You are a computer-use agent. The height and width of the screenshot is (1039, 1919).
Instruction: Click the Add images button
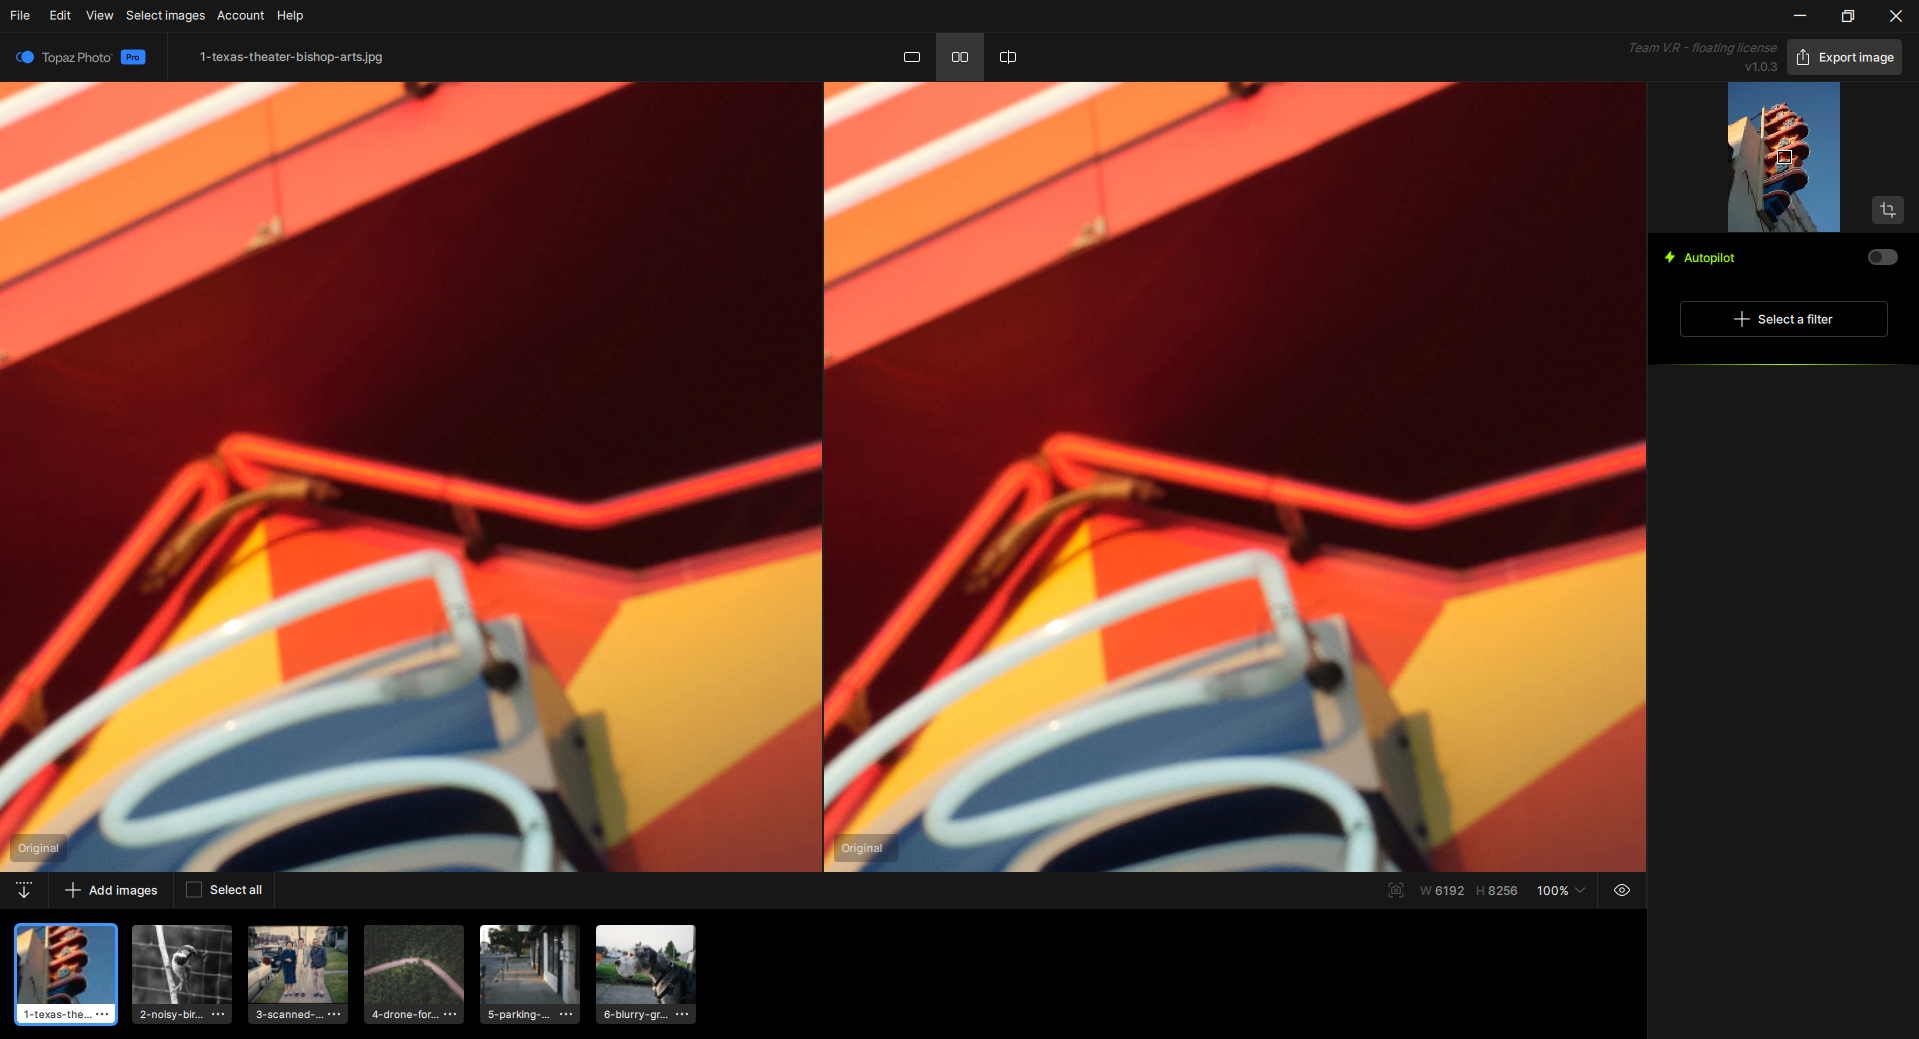point(111,890)
